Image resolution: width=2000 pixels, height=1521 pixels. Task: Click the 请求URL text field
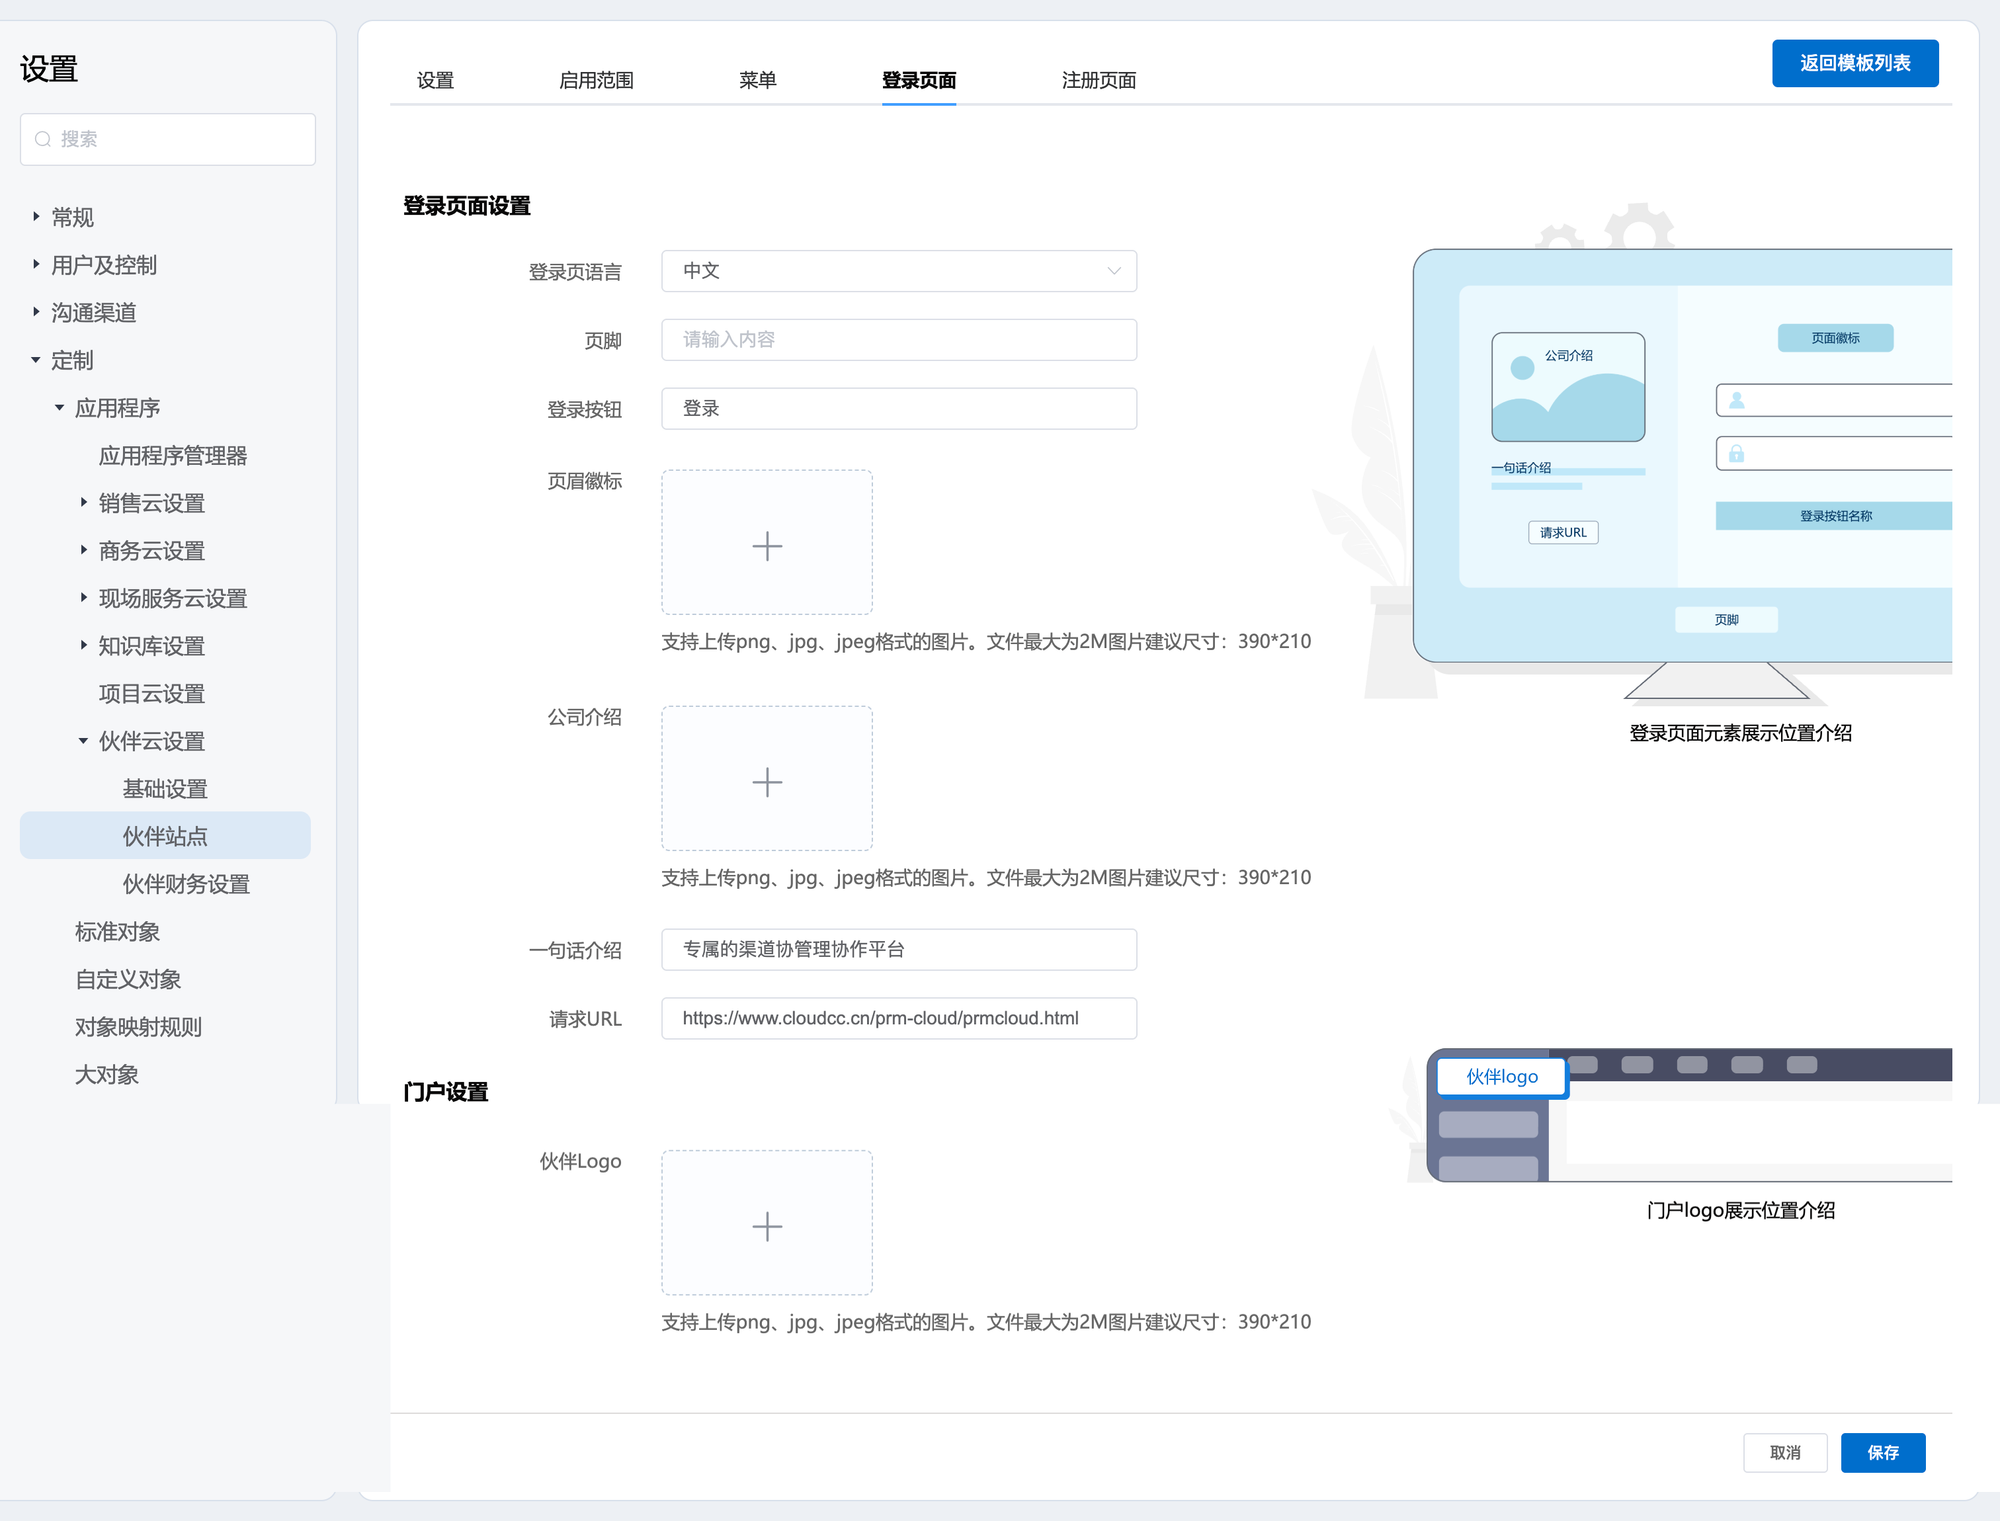(898, 1018)
